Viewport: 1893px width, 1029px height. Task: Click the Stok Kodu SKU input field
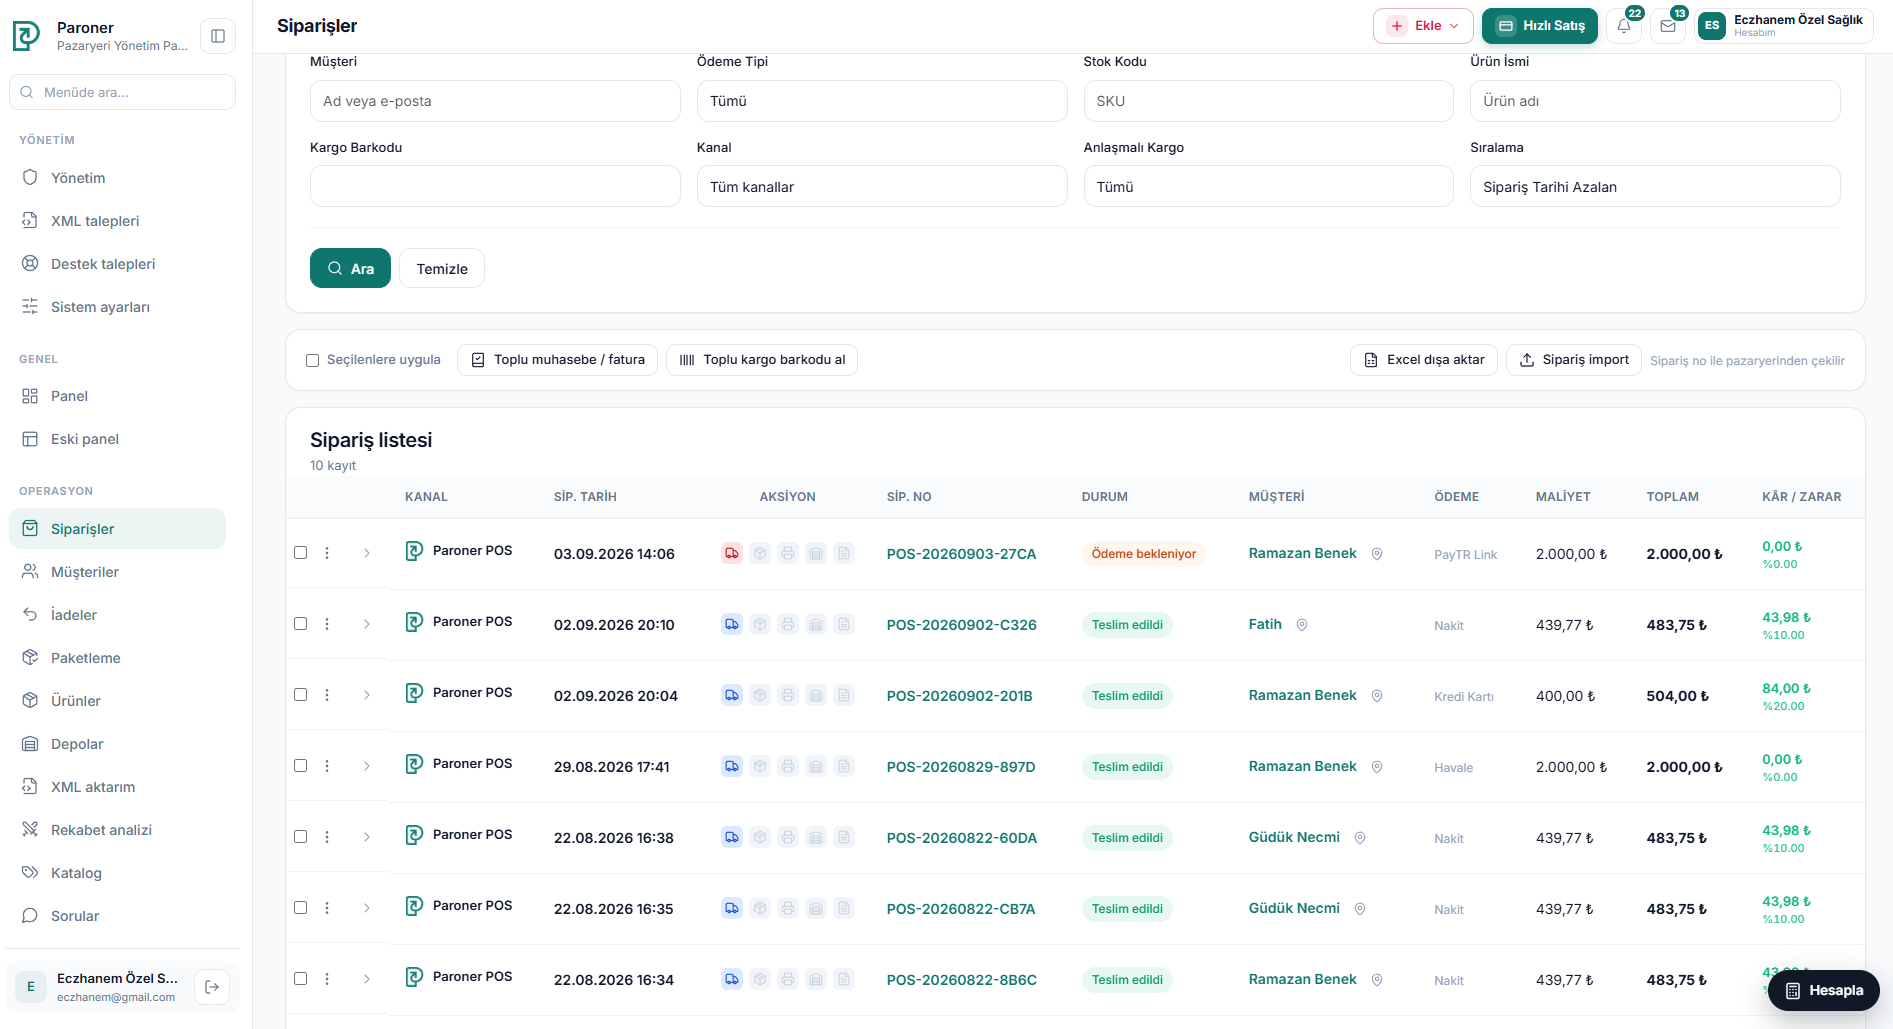[x=1268, y=101]
